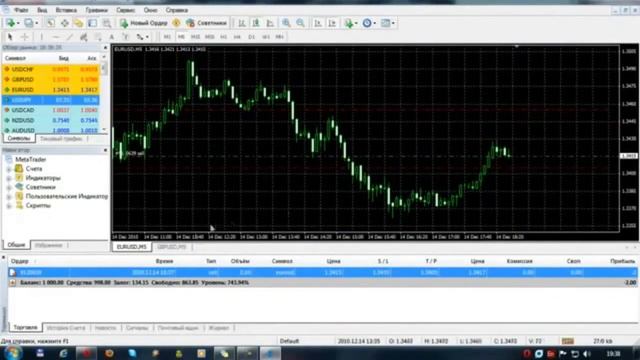
Task: Open the Profiles dropdown arrow
Action: 36,23
